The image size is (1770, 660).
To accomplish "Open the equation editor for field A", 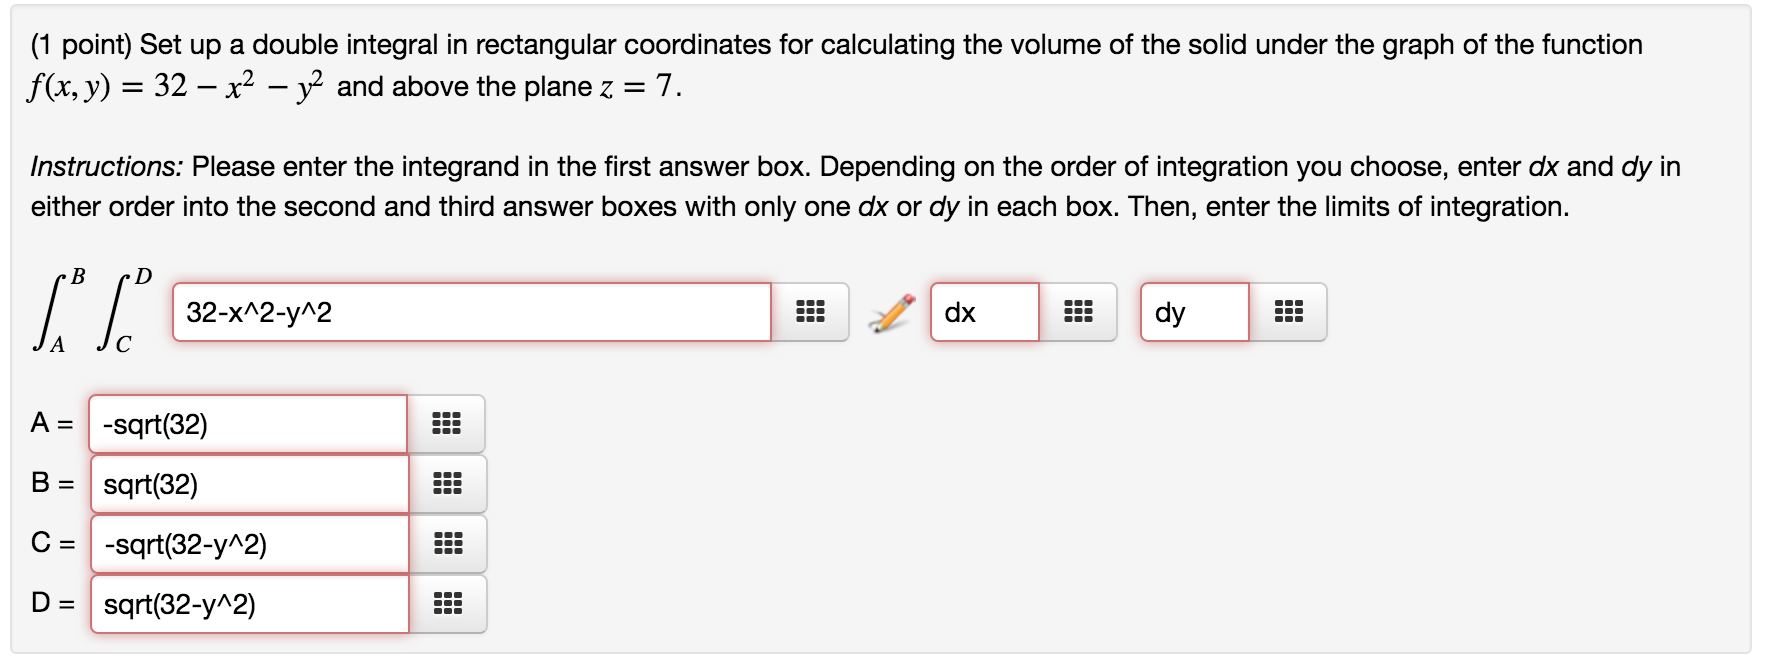I will pos(449,424).
